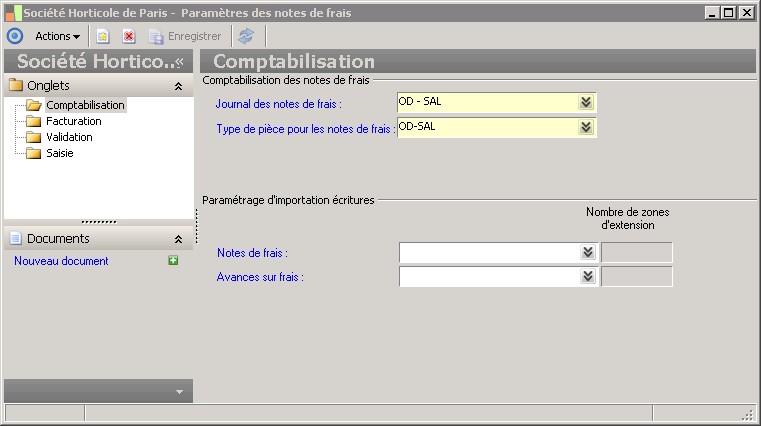Image resolution: width=761 pixels, height=426 pixels.
Task: Click the resize grip in status bar corner
Action: 748,415
